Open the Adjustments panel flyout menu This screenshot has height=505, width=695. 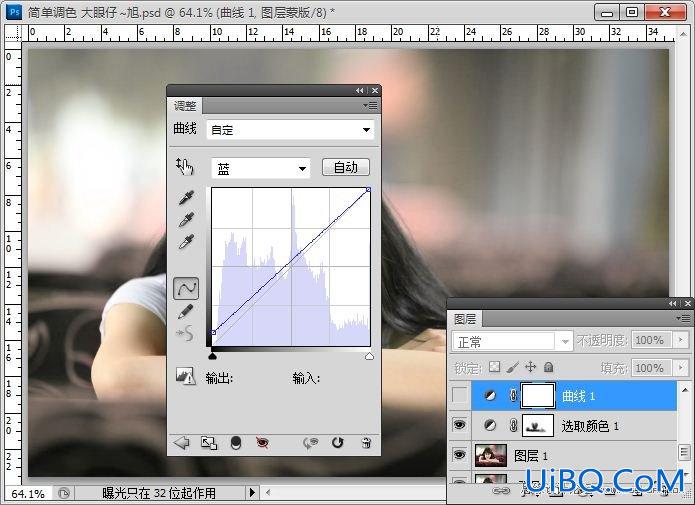371,106
